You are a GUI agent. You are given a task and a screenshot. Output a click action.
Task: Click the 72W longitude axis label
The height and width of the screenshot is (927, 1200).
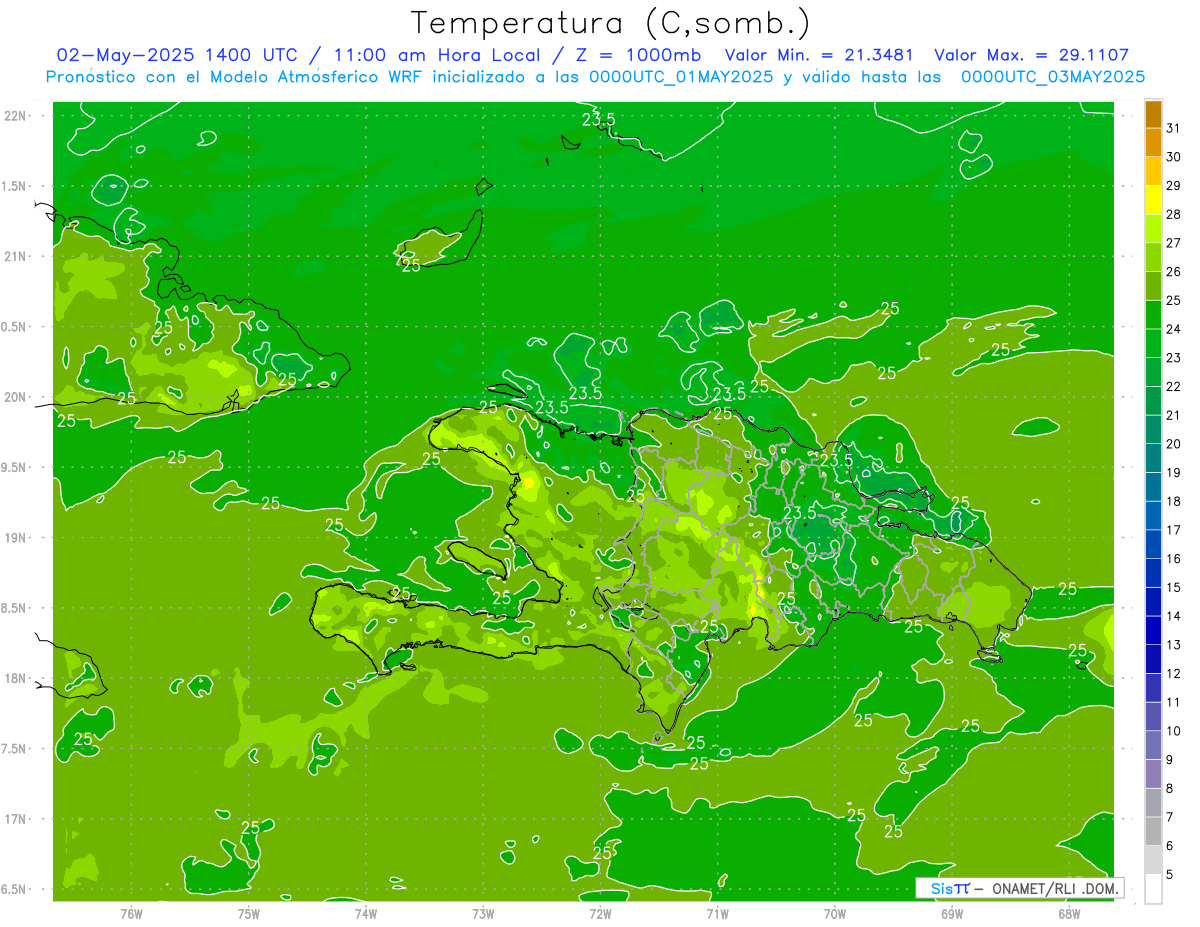coord(600,913)
